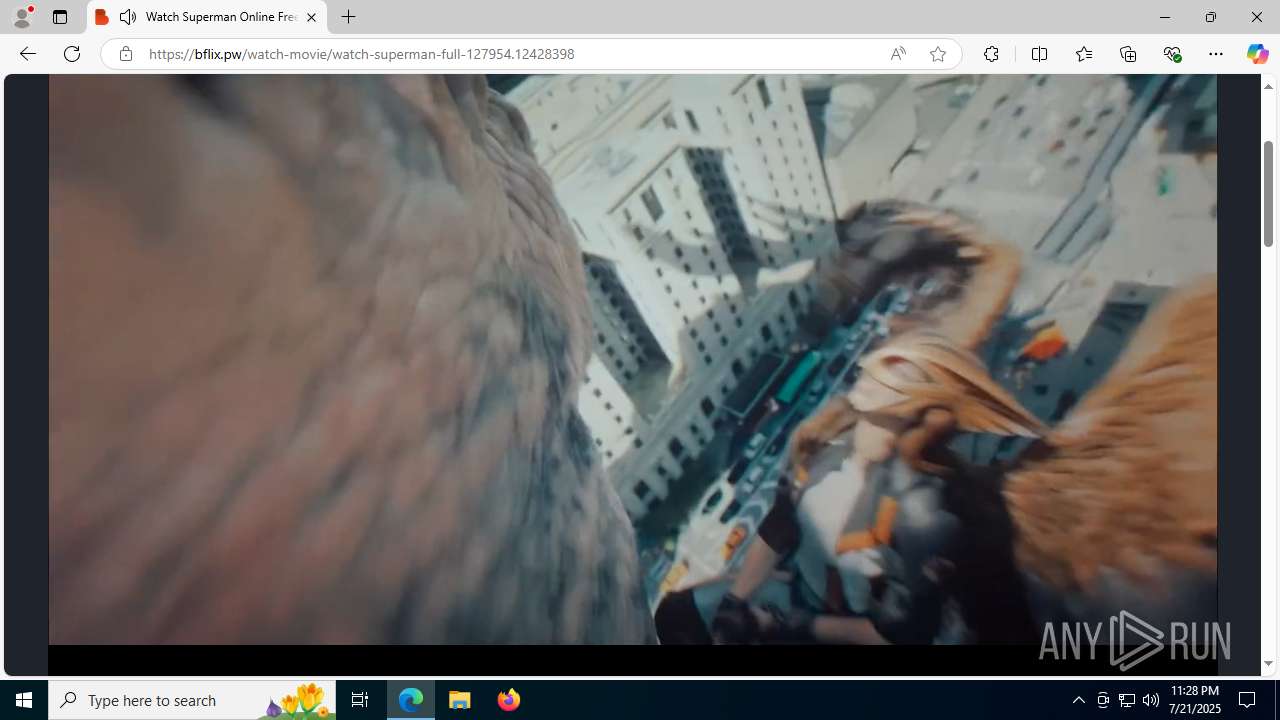Close the Watch Superman tab
The width and height of the screenshot is (1280, 720).
point(311,17)
